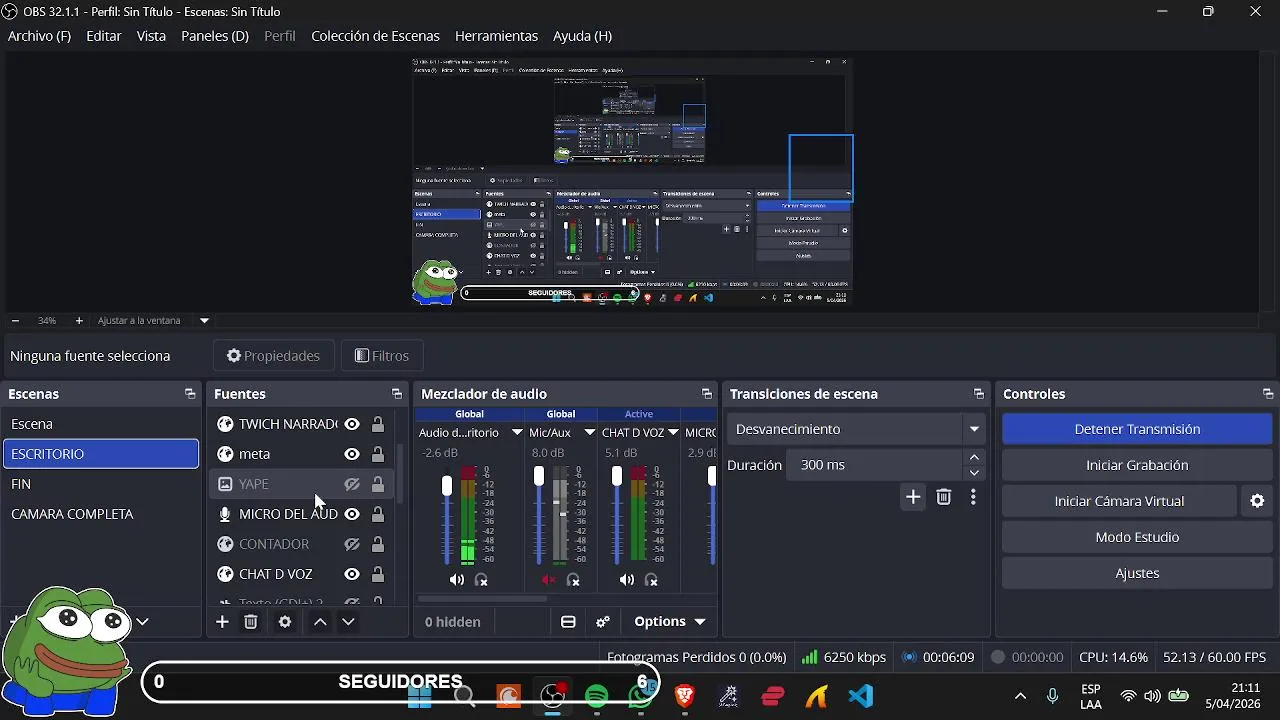Hide the CHAT D VOZ source
1280x720 pixels.
tap(352, 574)
